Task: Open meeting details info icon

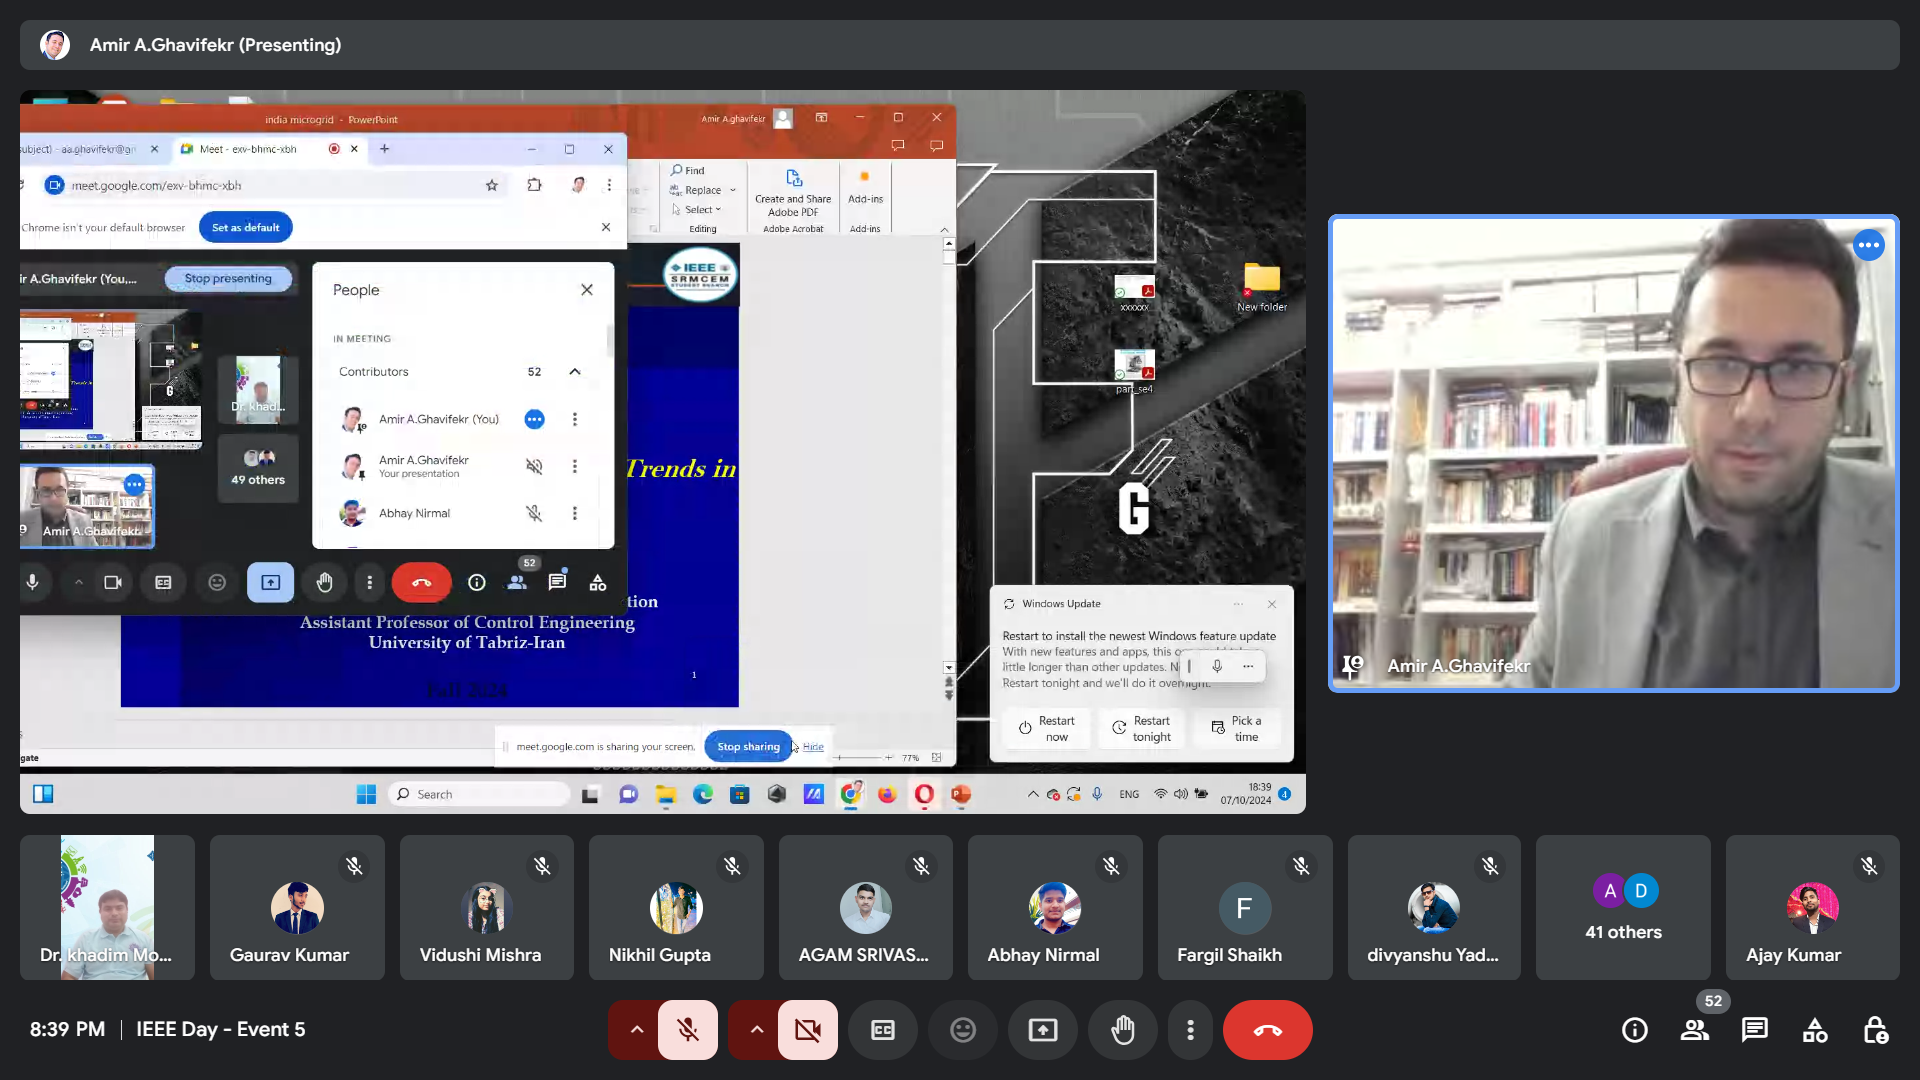Action: 1635,1030
